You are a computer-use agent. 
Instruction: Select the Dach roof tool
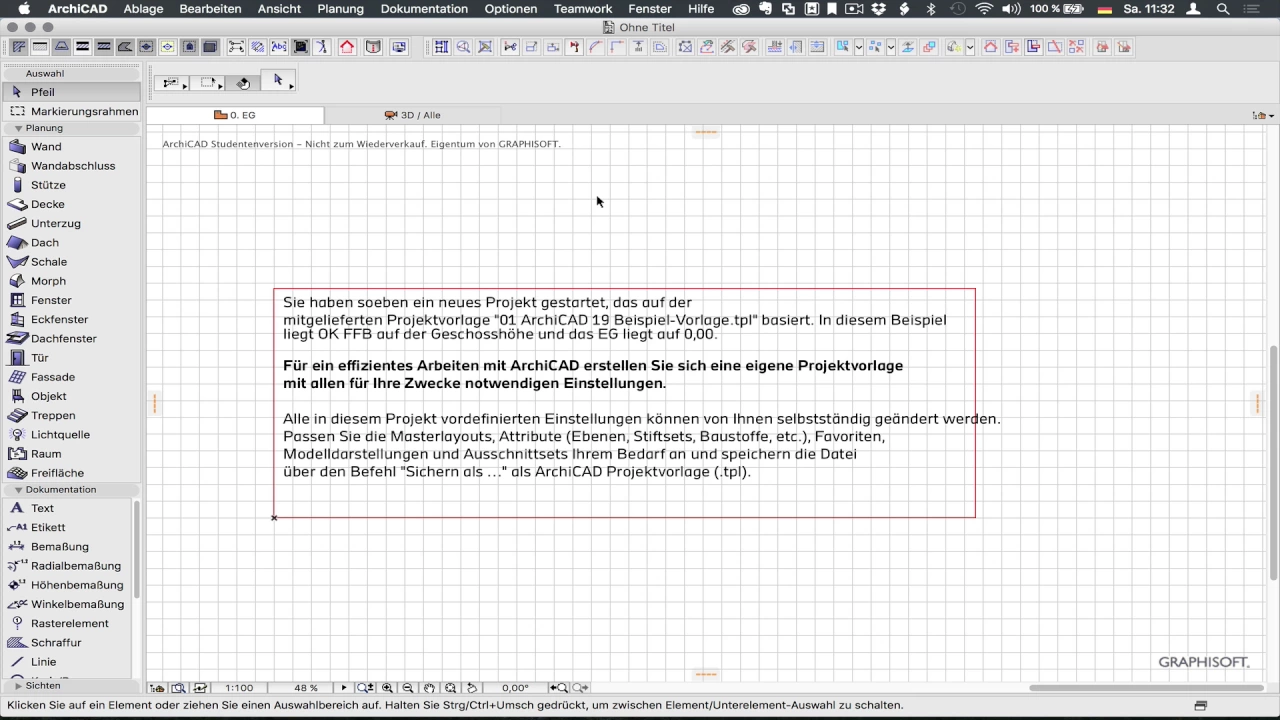70,243
